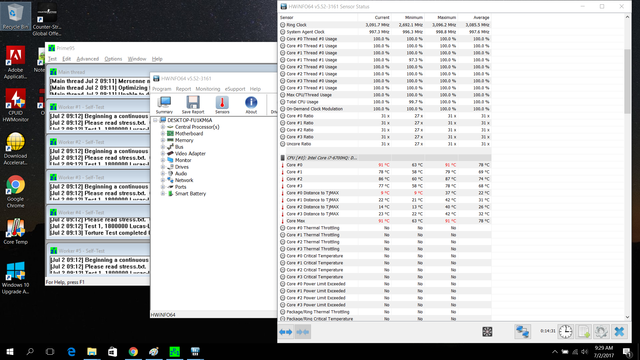Click the About info icon in HWiNFO64
Screen dimensions: 640x360
point(251,105)
